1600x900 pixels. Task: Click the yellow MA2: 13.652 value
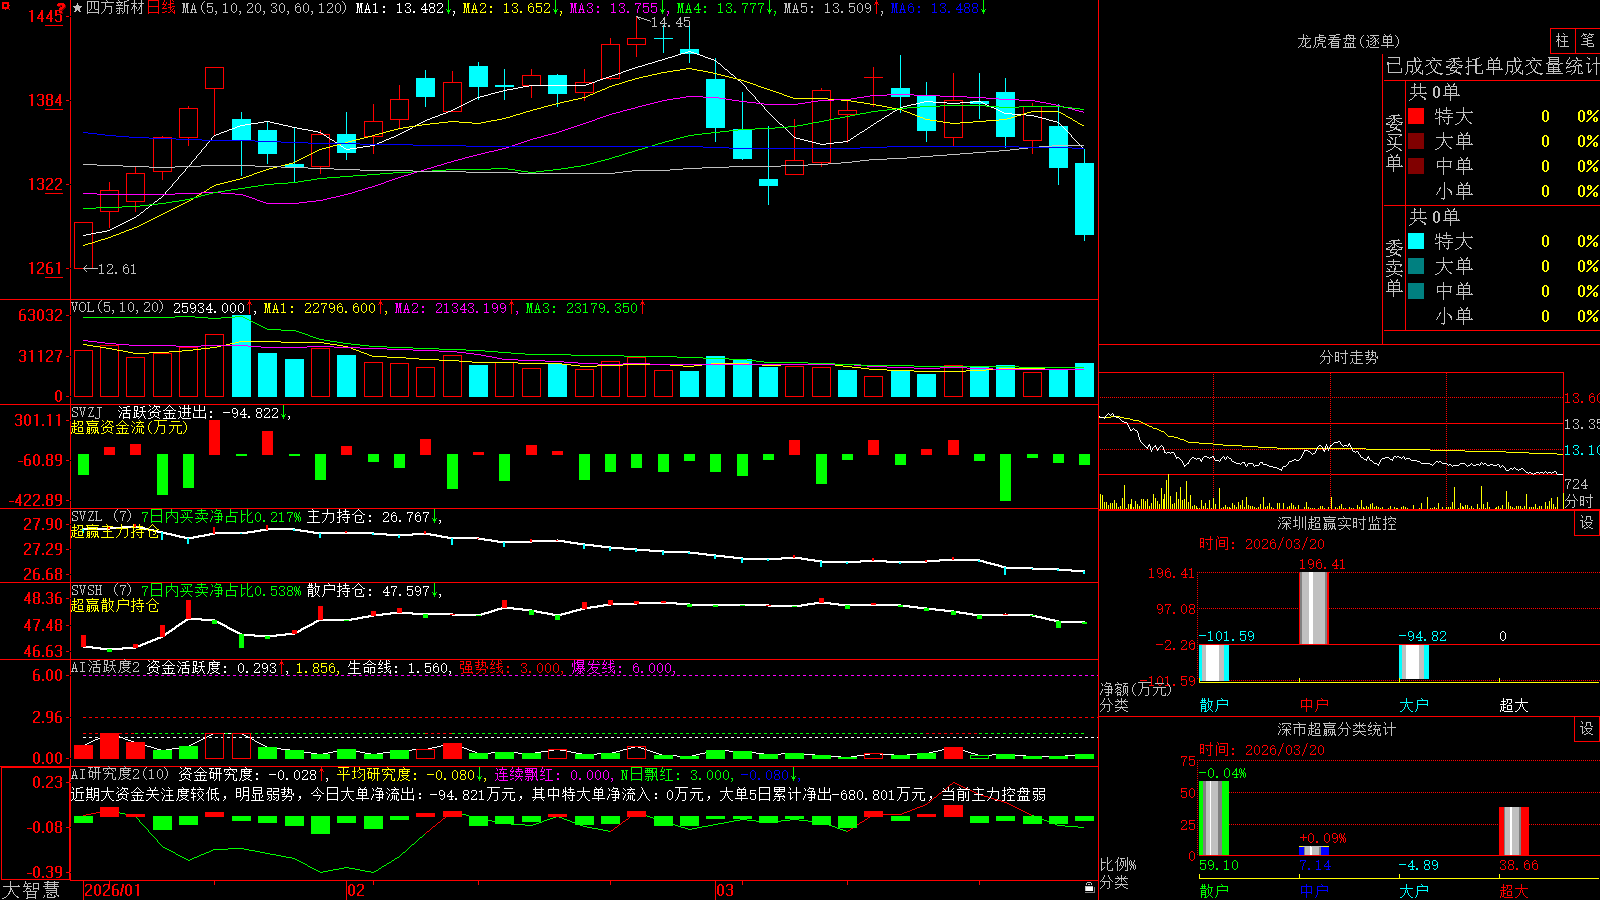tap(511, 8)
